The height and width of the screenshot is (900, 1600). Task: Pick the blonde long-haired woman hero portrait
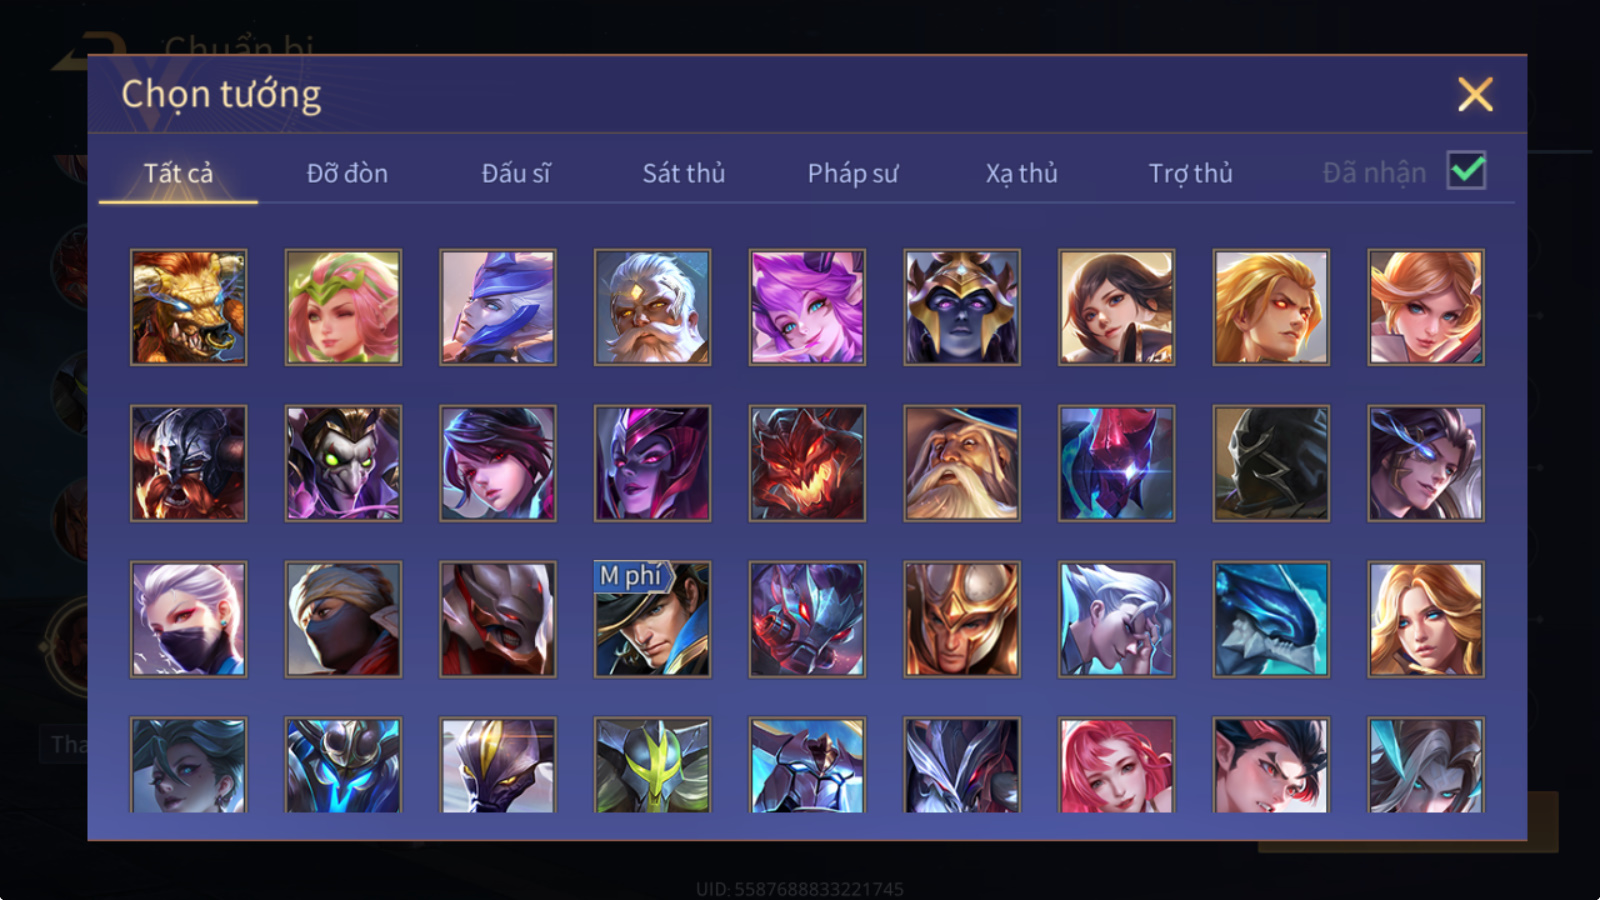click(1426, 619)
